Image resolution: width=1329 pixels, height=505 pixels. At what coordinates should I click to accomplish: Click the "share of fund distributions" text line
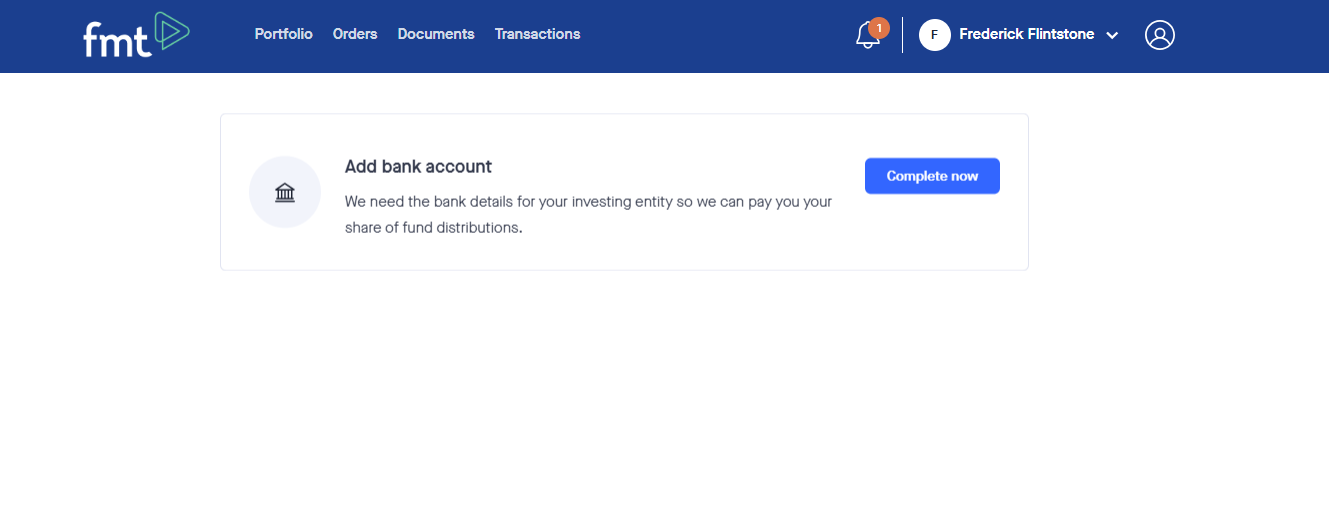[433, 228]
